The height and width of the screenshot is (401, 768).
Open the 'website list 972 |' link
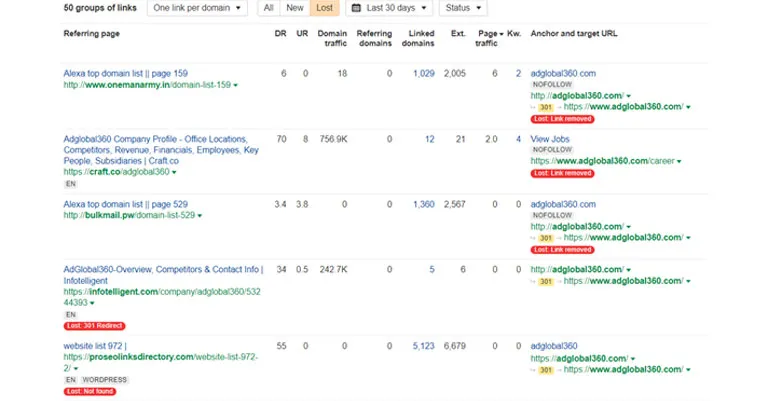pos(95,346)
